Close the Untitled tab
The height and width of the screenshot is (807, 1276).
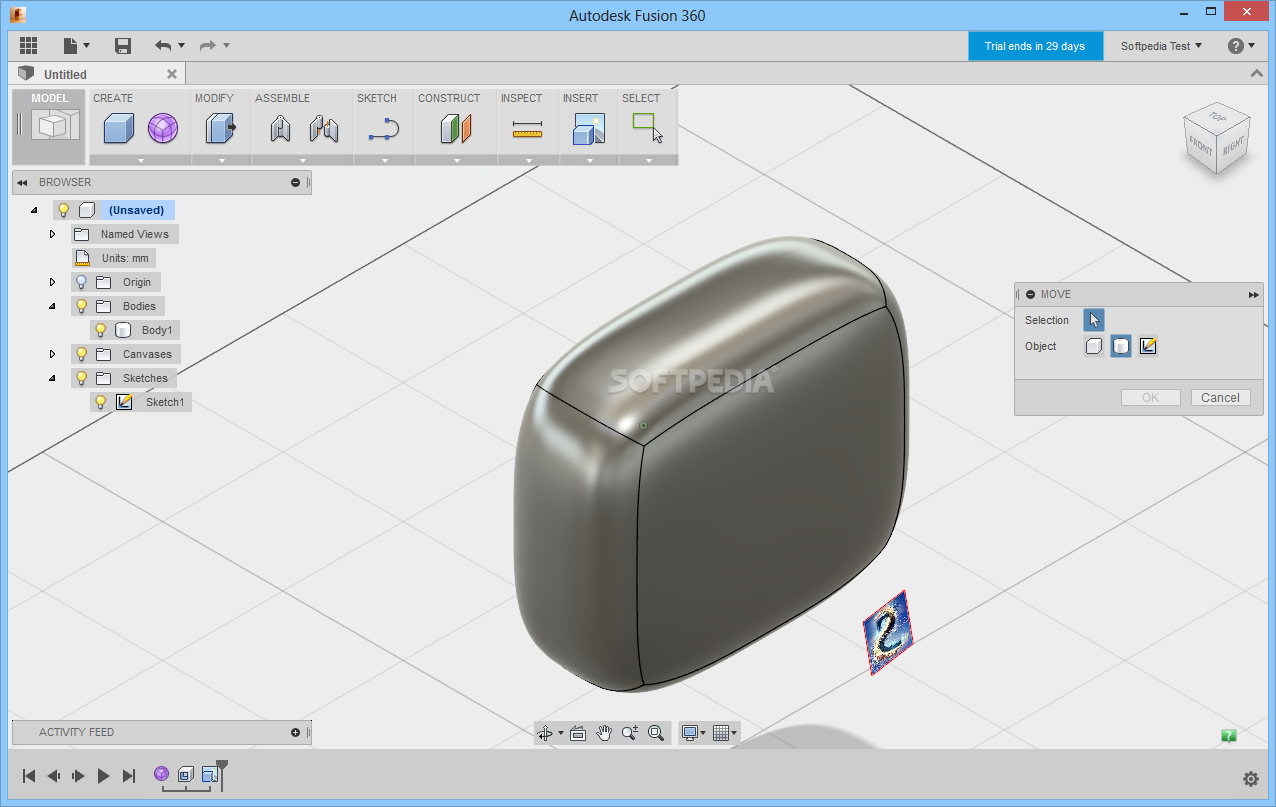[x=172, y=74]
